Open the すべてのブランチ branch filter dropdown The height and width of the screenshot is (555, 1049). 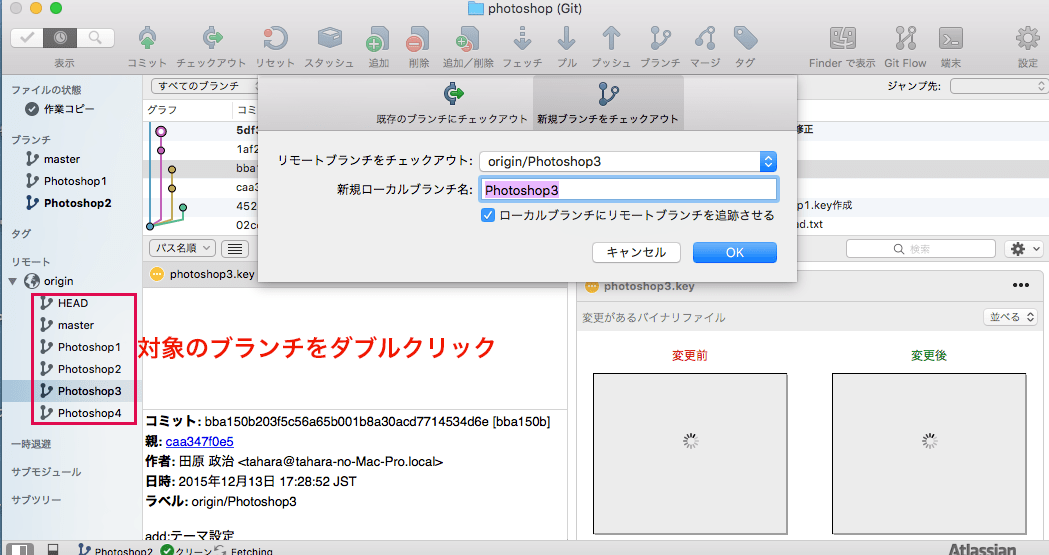204,86
